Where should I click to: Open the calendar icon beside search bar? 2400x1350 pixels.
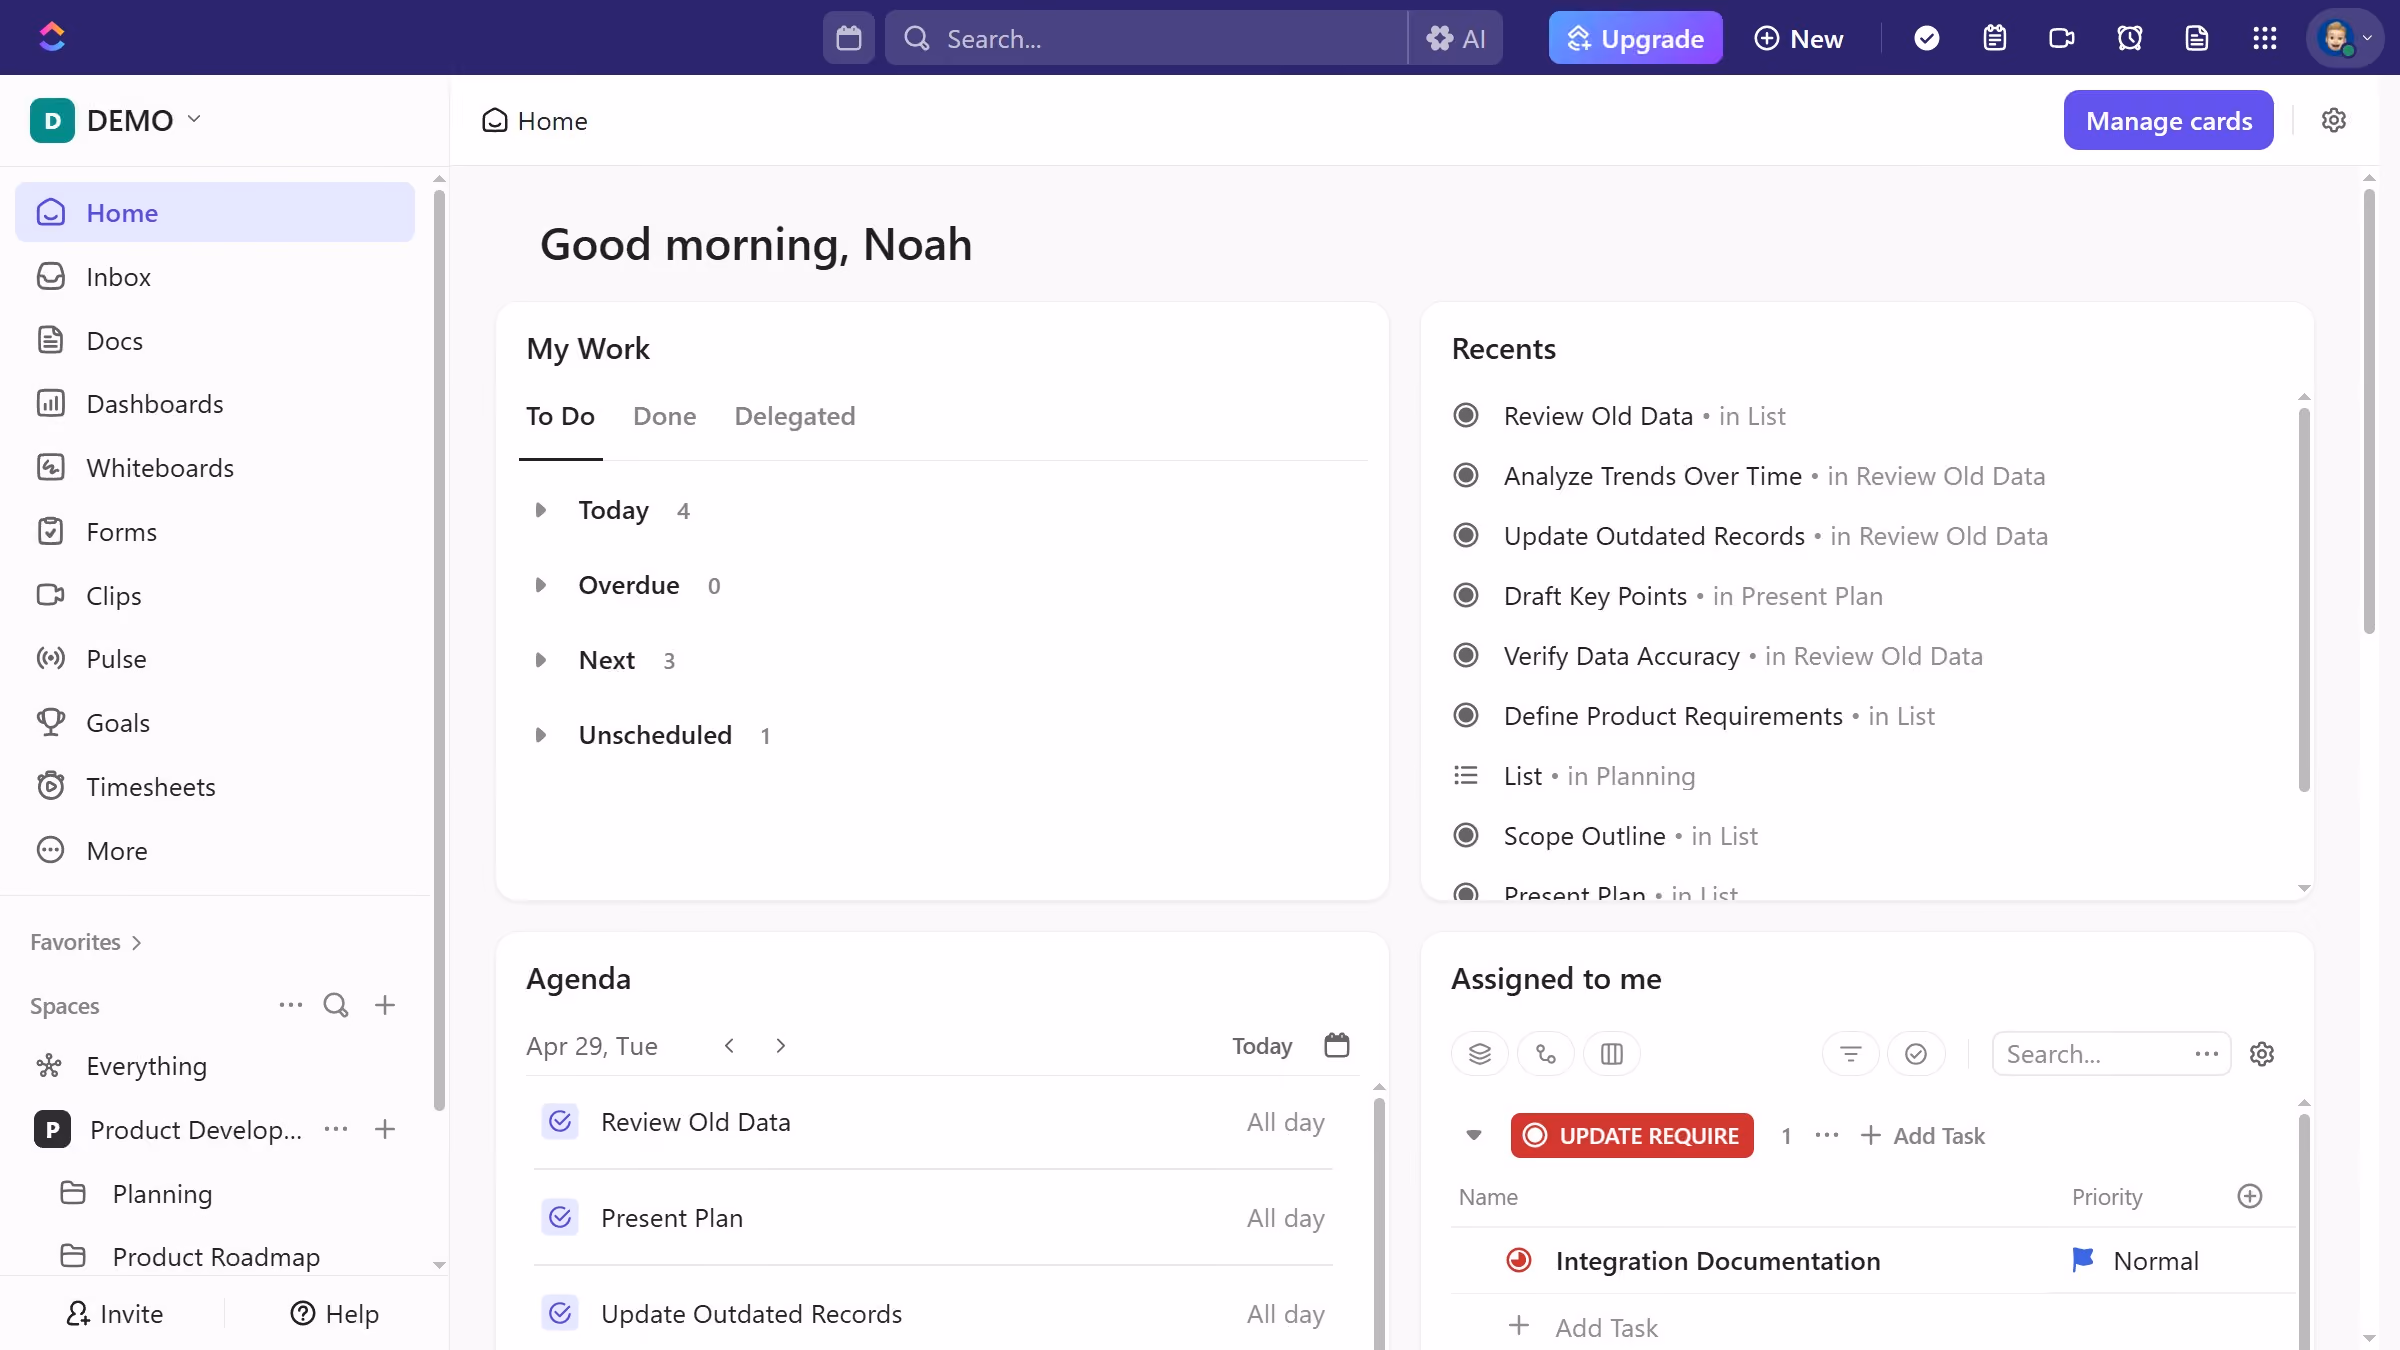(x=849, y=38)
